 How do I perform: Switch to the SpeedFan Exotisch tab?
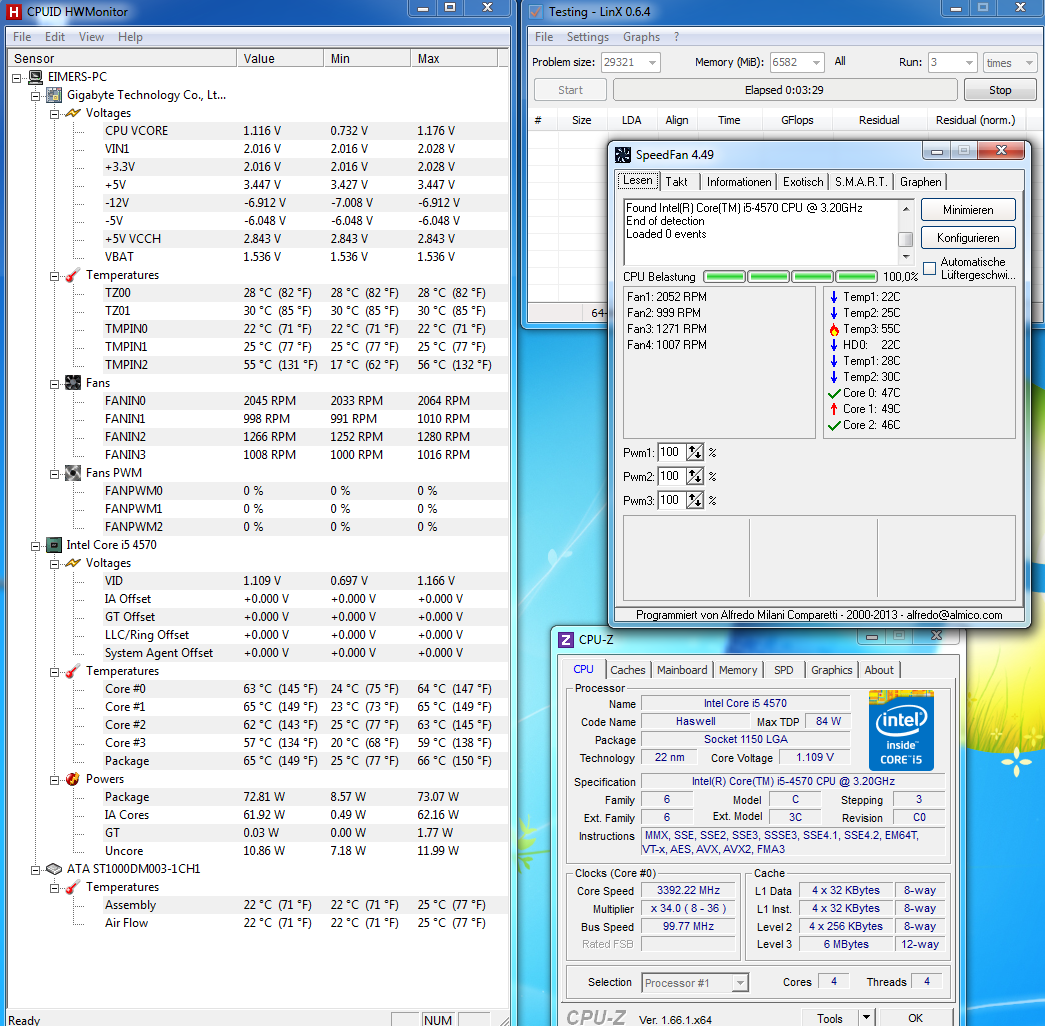802,181
